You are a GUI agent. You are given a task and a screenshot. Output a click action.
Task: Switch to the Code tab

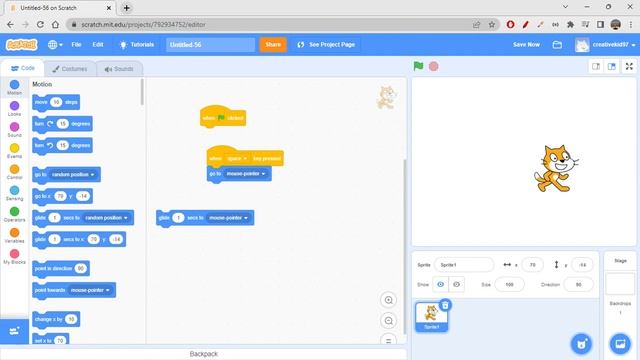(23, 68)
